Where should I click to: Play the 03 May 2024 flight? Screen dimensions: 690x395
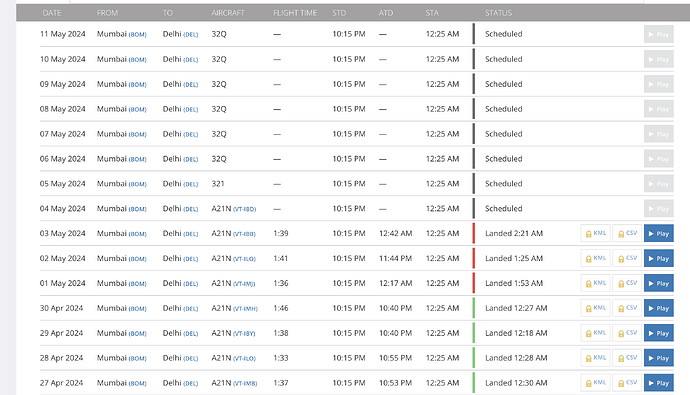pos(658,234)
